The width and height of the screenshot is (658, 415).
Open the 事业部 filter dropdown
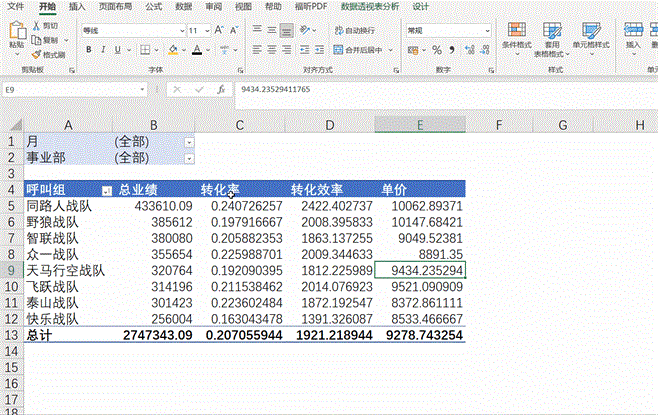pos(190,158)
